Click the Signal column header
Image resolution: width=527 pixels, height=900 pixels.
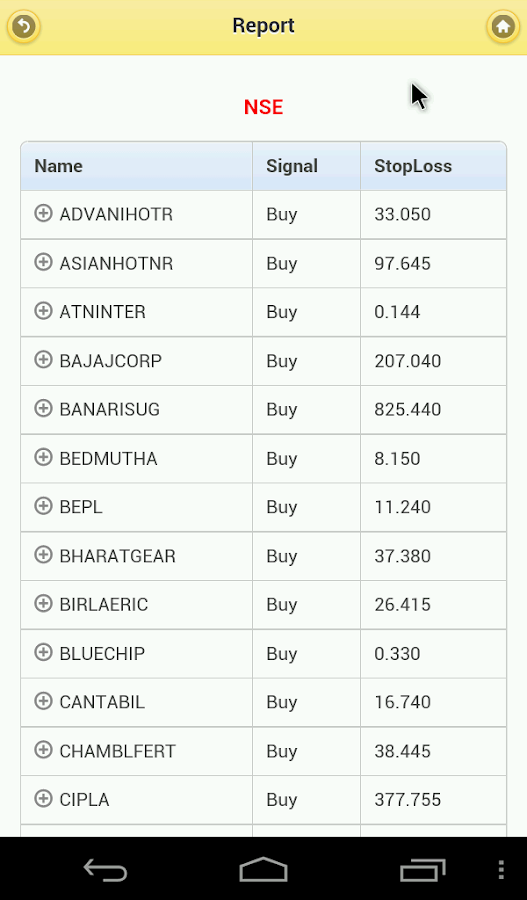tap(307, 166)
